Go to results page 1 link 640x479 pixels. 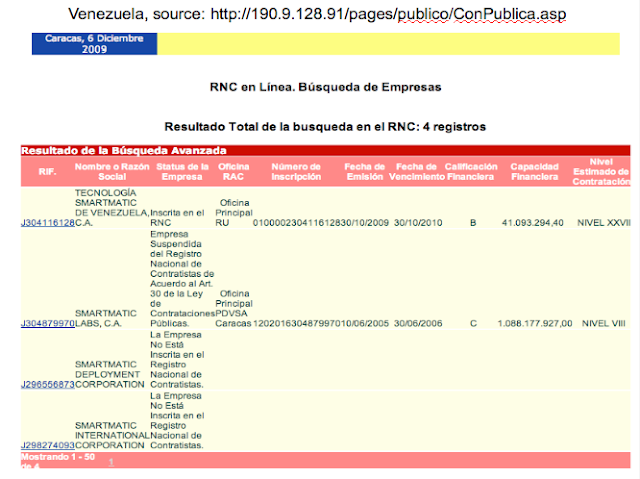pos(111,462)
